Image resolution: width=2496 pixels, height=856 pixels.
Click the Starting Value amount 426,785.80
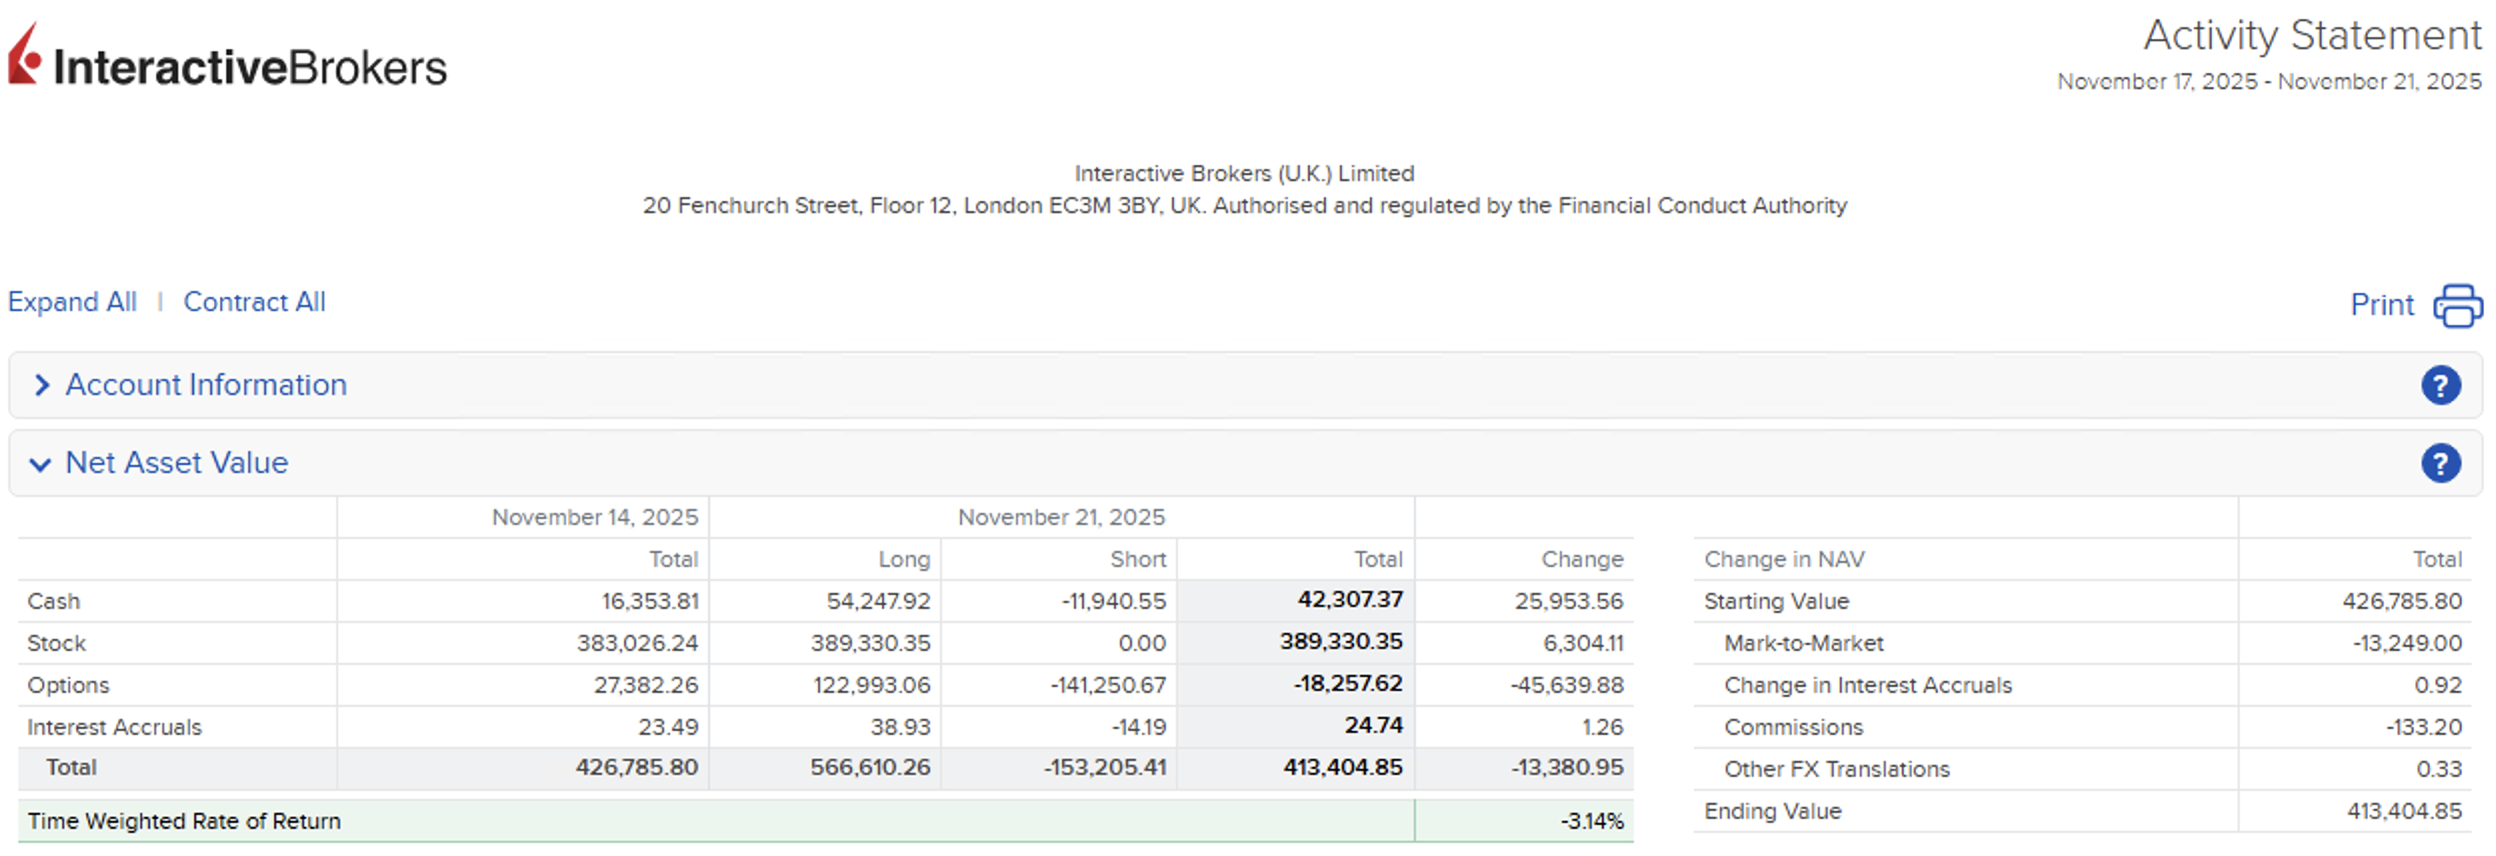[x=2401, y=601]
